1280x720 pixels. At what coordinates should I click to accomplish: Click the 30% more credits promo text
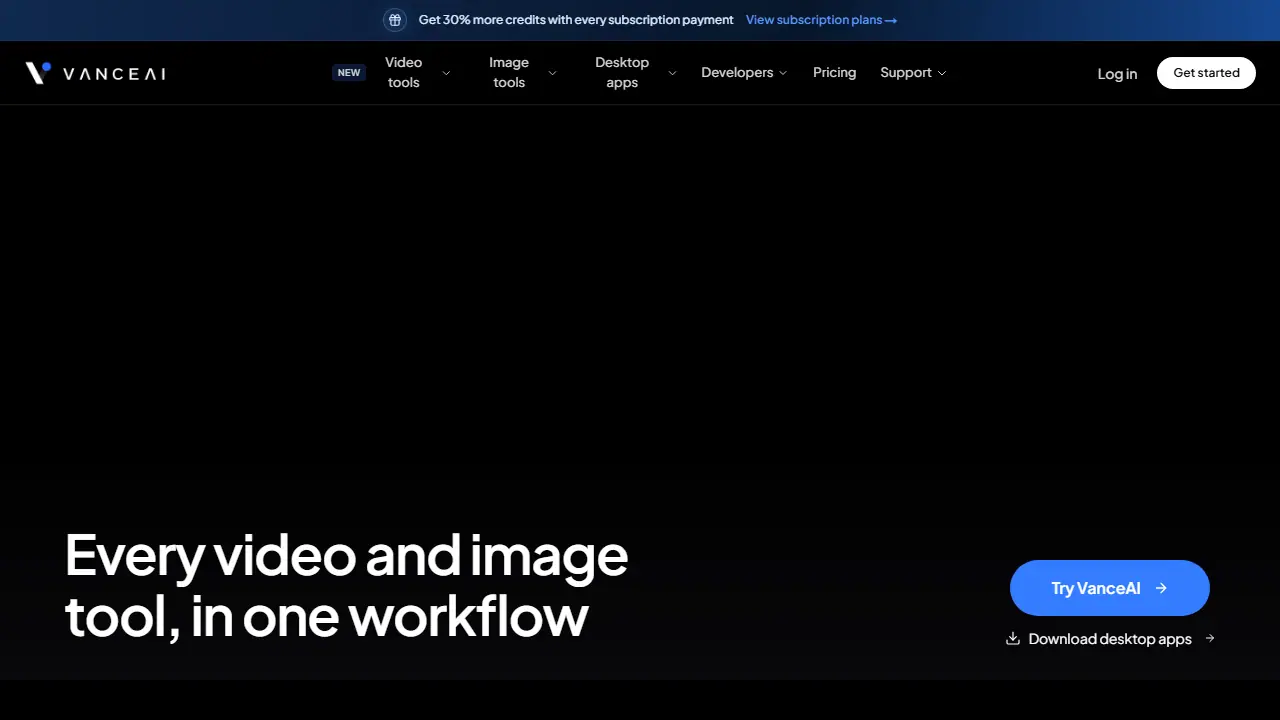coord(576,20)
